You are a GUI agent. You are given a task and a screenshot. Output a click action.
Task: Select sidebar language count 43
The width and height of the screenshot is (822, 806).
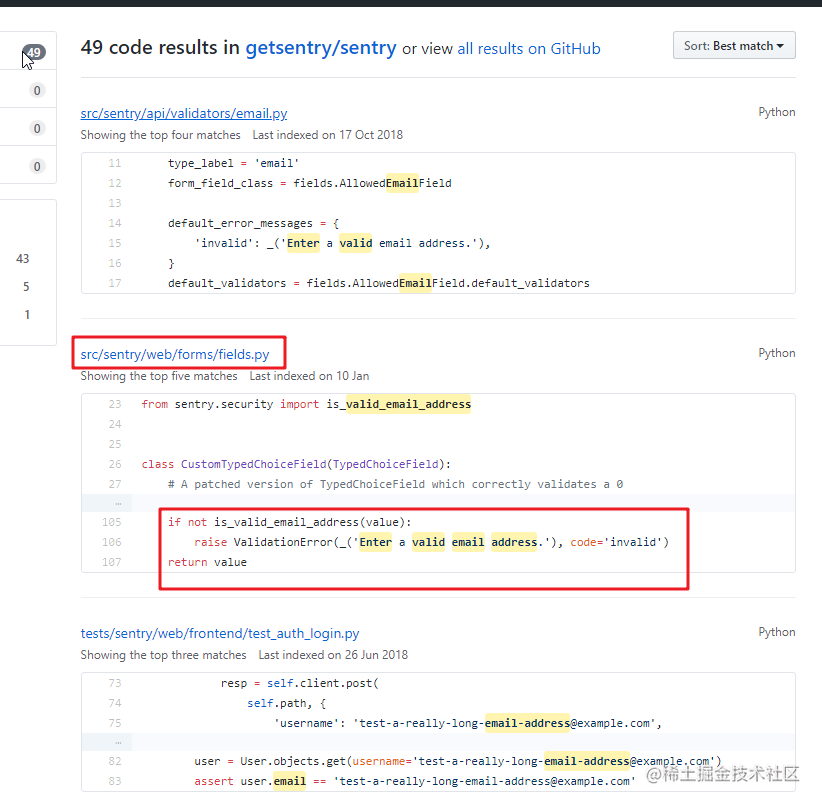[x=23, y=259]
